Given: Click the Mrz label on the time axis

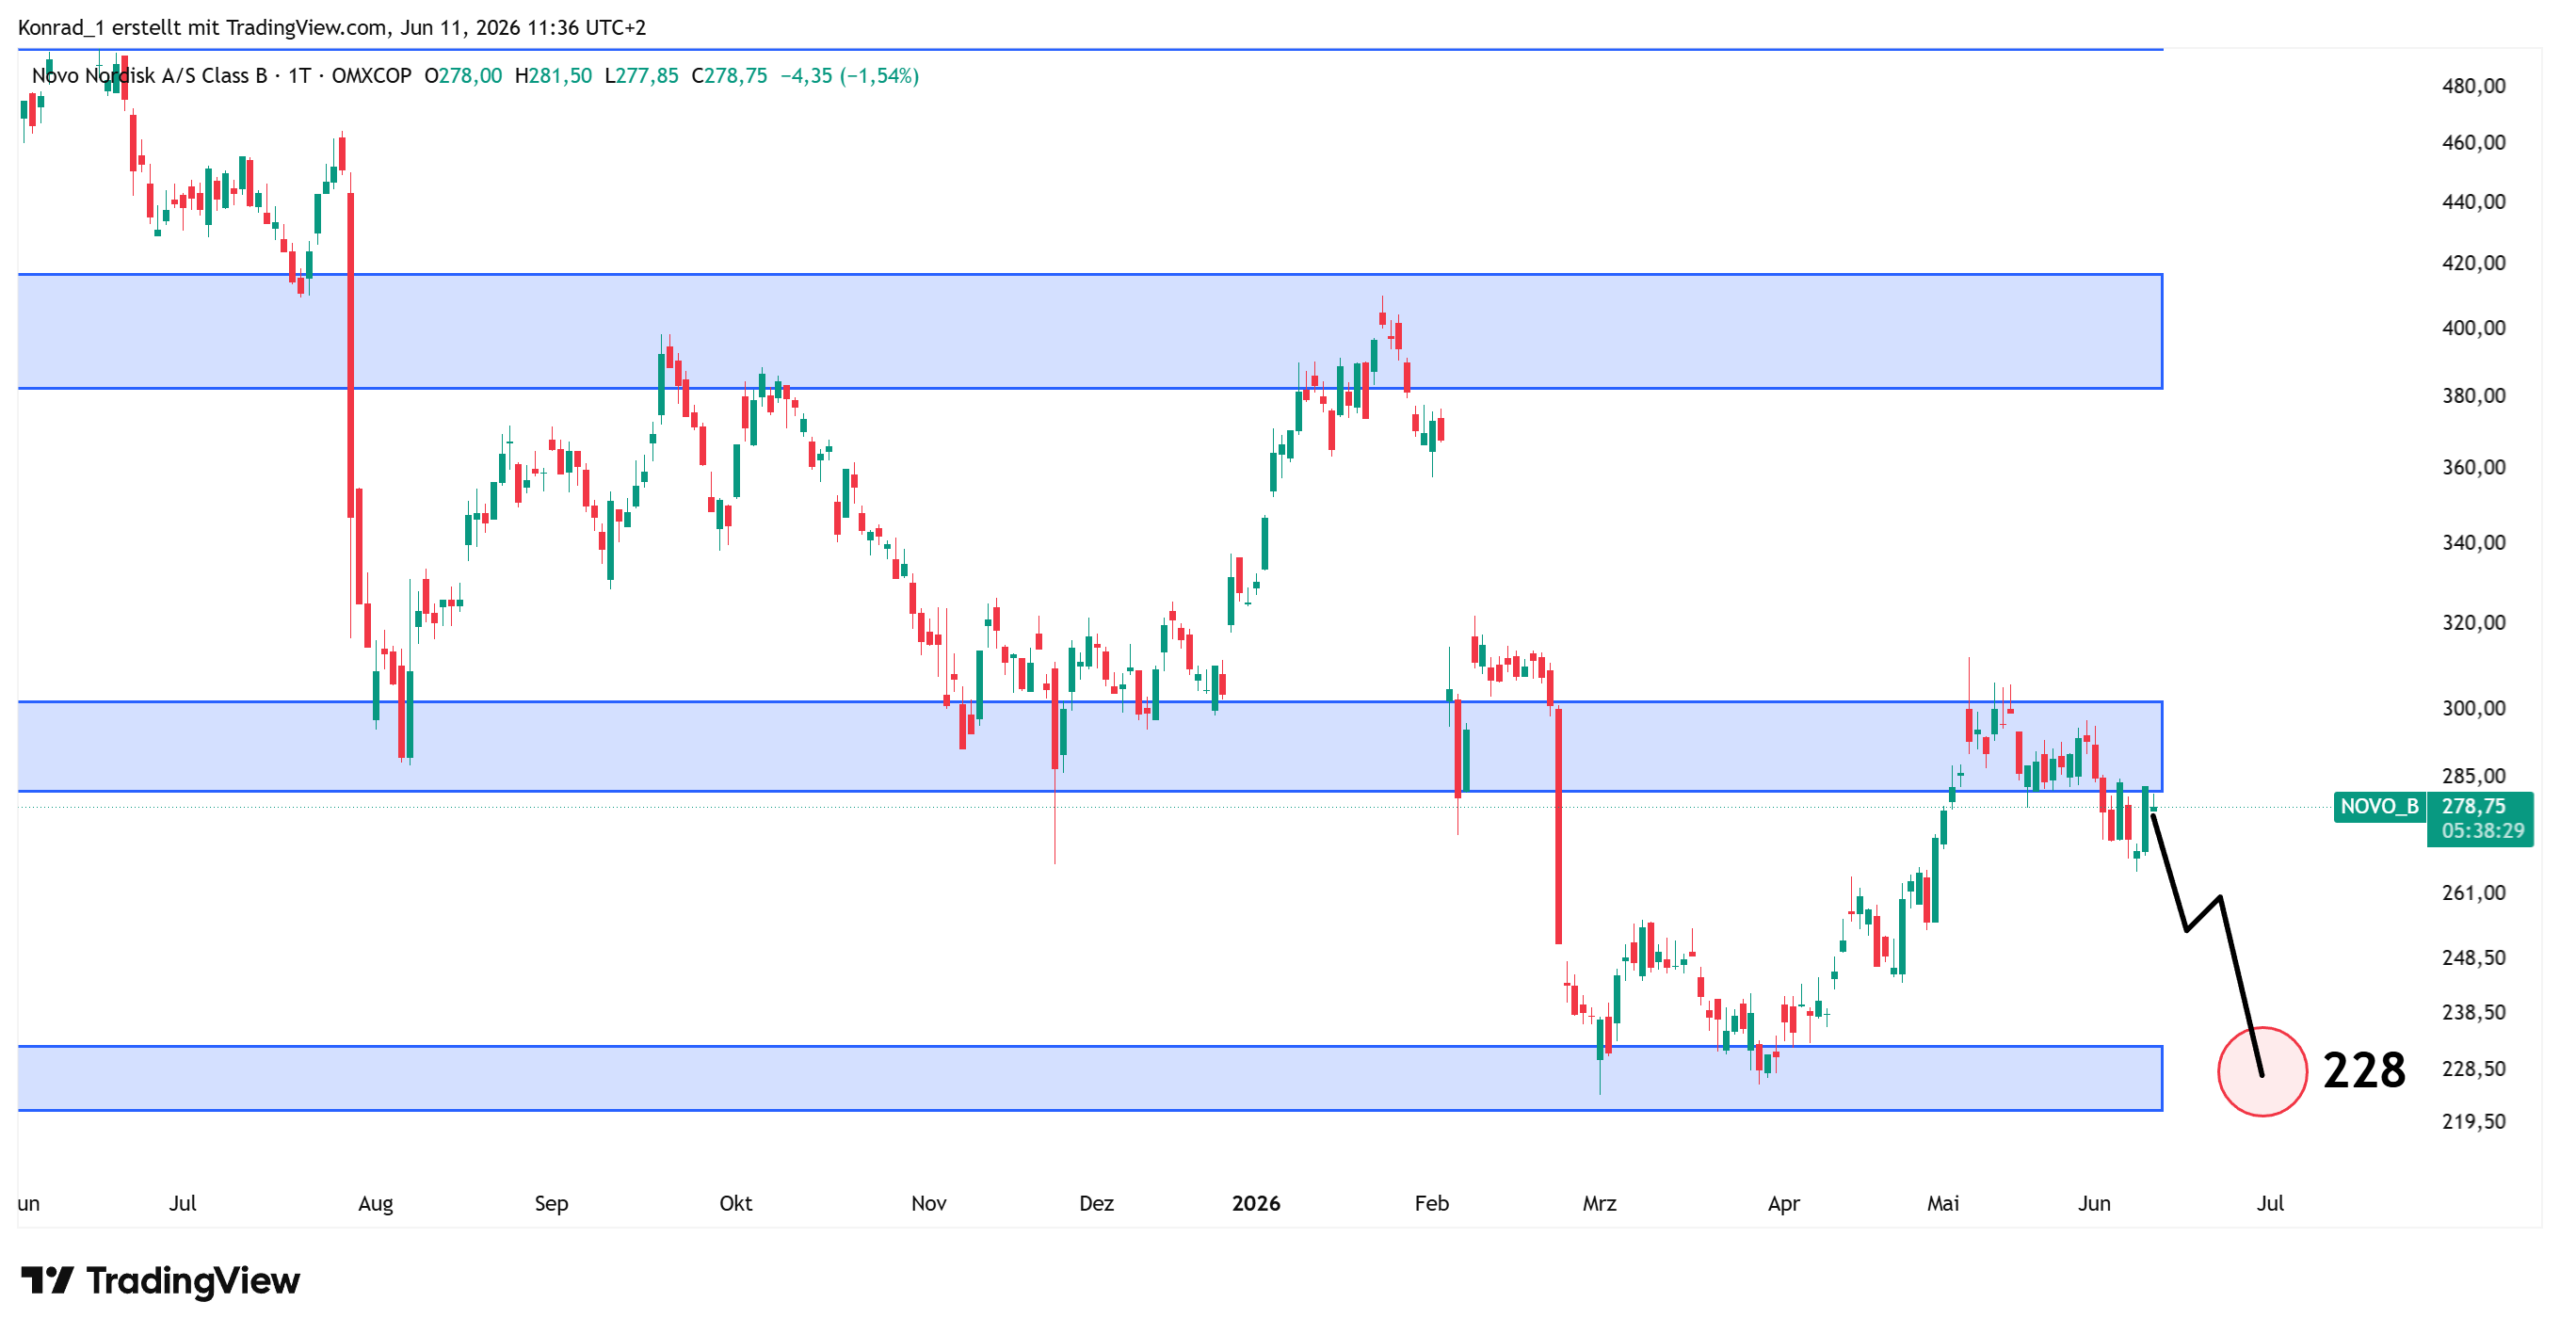Looking at the screenshot, I should pyautogui.click(x=1600, y=1203).
